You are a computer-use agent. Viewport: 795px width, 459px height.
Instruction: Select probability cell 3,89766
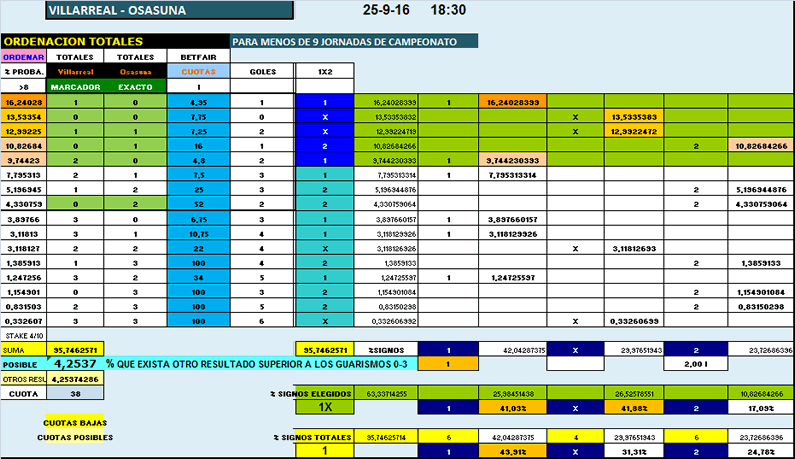[x=23, y=220]
